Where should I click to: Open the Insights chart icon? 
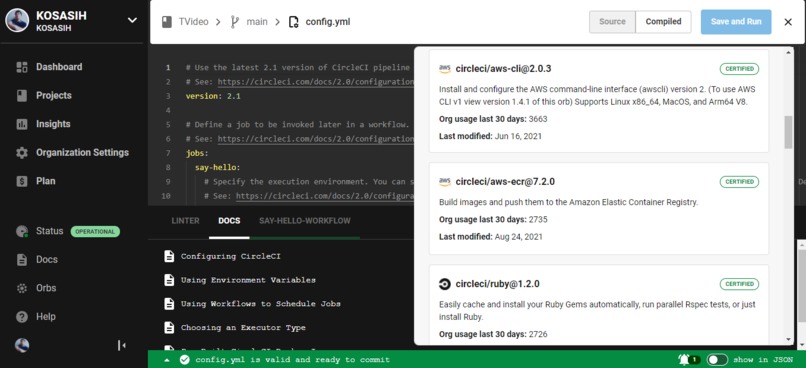tap(22, 124)
